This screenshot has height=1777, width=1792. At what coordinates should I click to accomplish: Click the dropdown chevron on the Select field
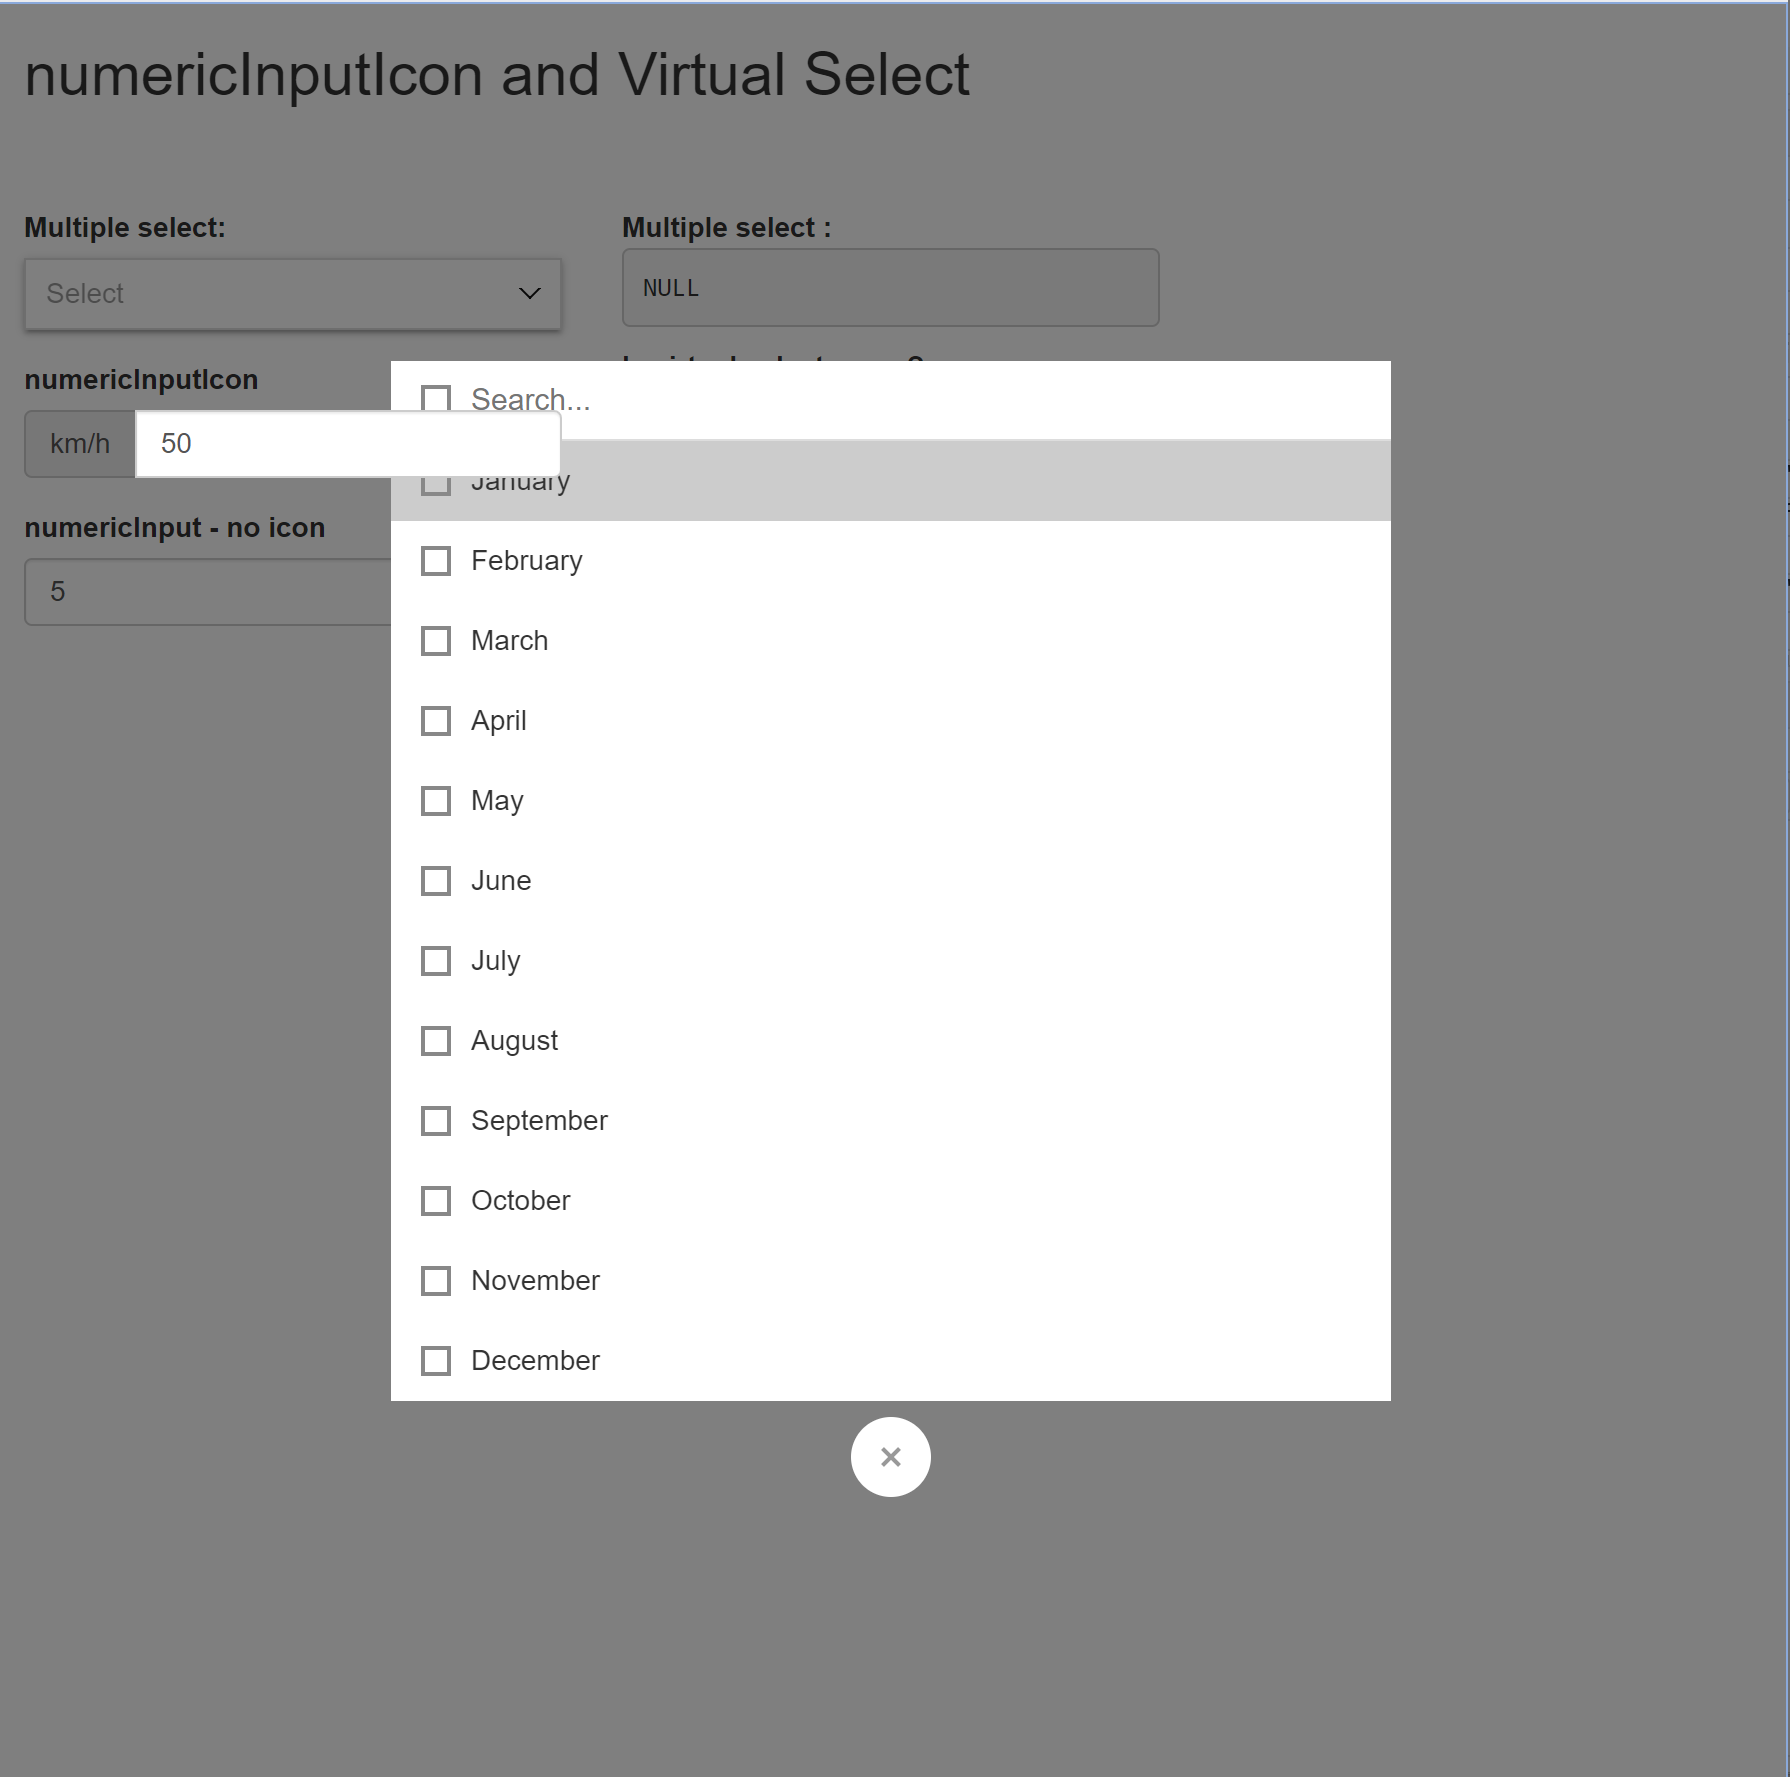pos(528,293)
